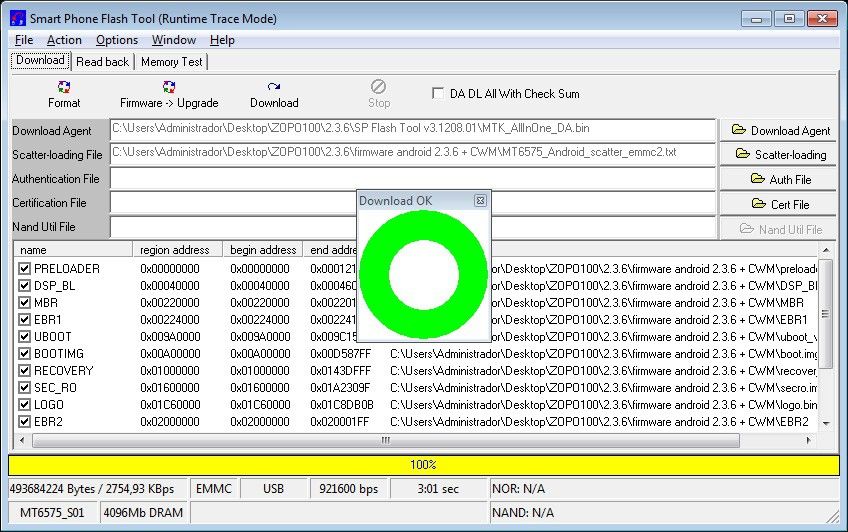Switch to the Memory Test tab

coord(171,62)
